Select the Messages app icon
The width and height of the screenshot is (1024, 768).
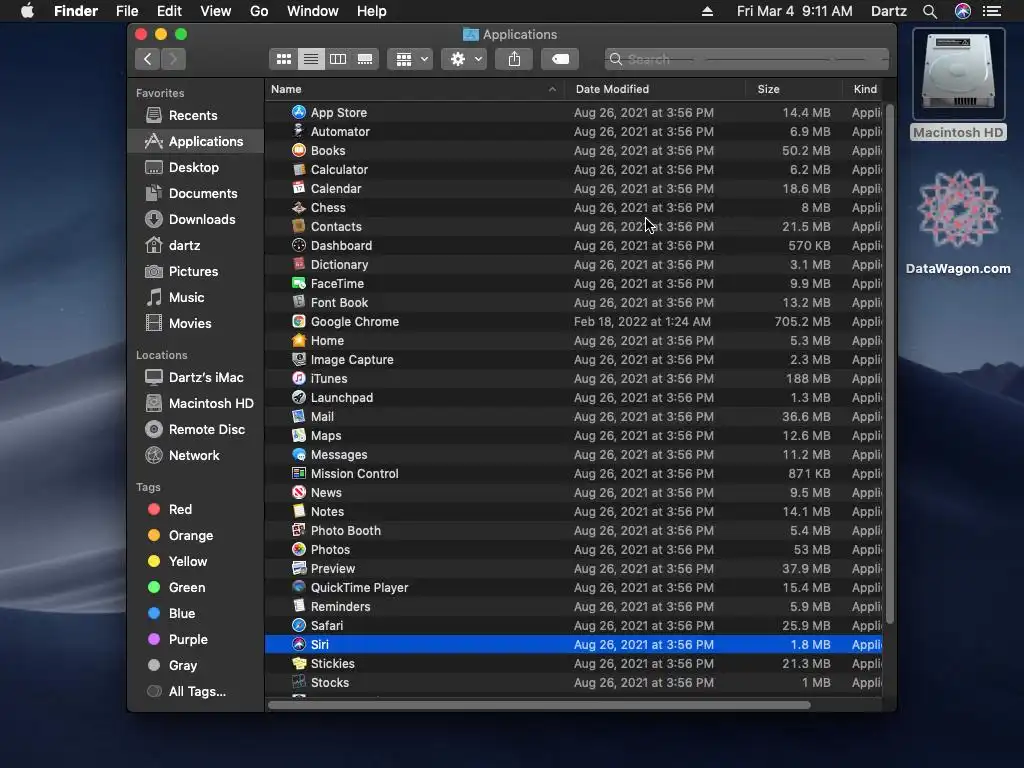click(x=298, y=455)
